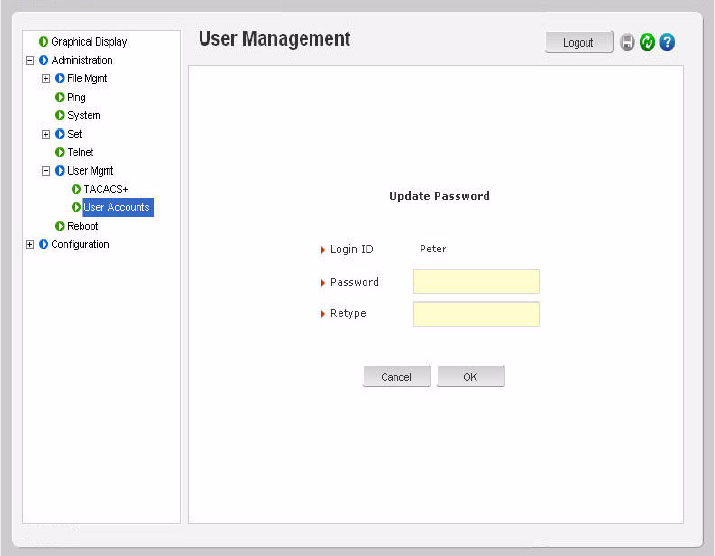Viewport: 715px width, 556px height.
Task: Expand the Set tree node
Action: pos(46,134)
